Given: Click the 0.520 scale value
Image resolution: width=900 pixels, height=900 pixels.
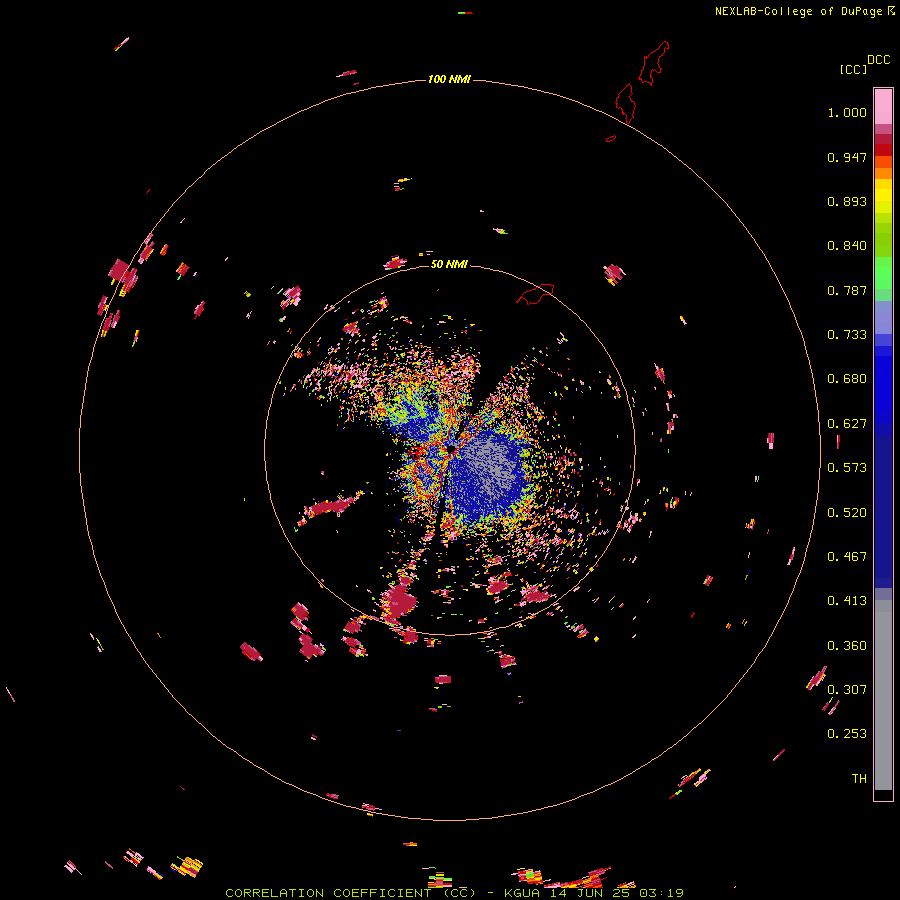Looking at the screenshot, I should click(x=847, y=513).
